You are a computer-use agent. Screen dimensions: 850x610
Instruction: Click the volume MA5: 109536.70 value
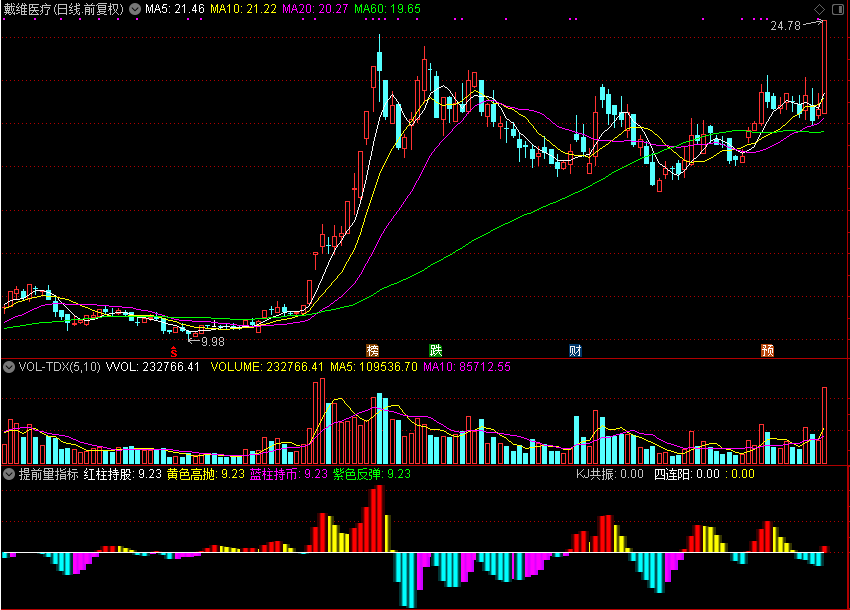[x=374, y=367]
